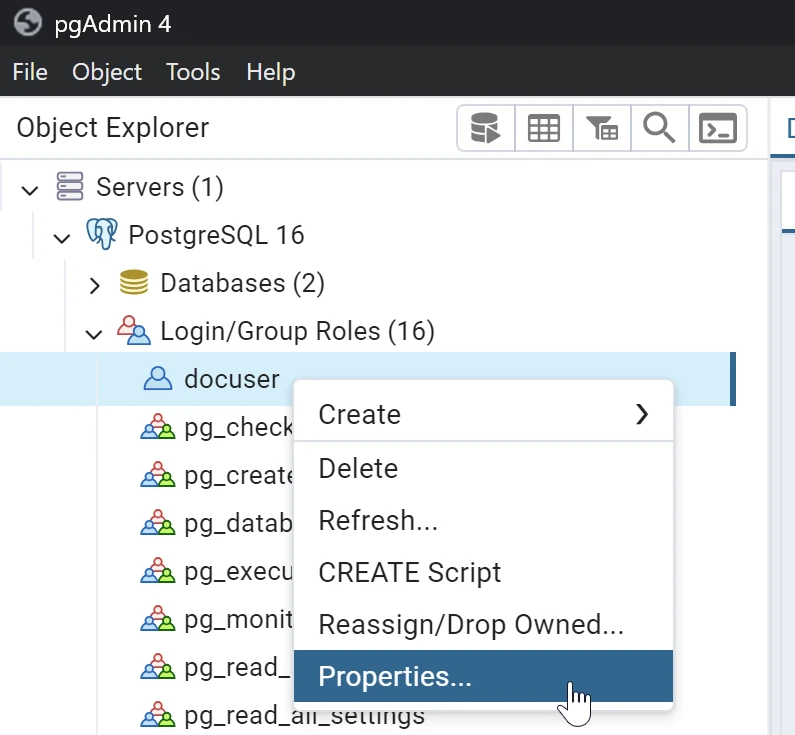Open the Object menu

tap(107, 72)
